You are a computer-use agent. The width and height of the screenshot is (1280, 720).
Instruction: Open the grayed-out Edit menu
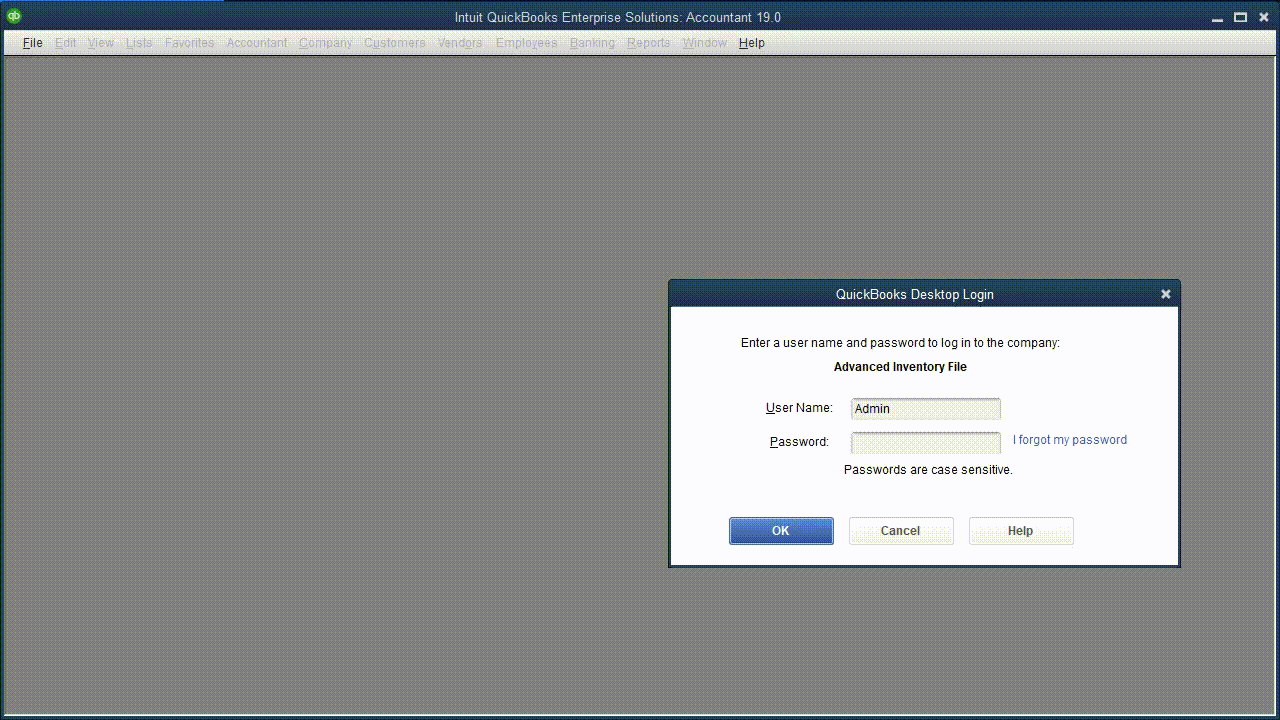[x=65, y=43]
